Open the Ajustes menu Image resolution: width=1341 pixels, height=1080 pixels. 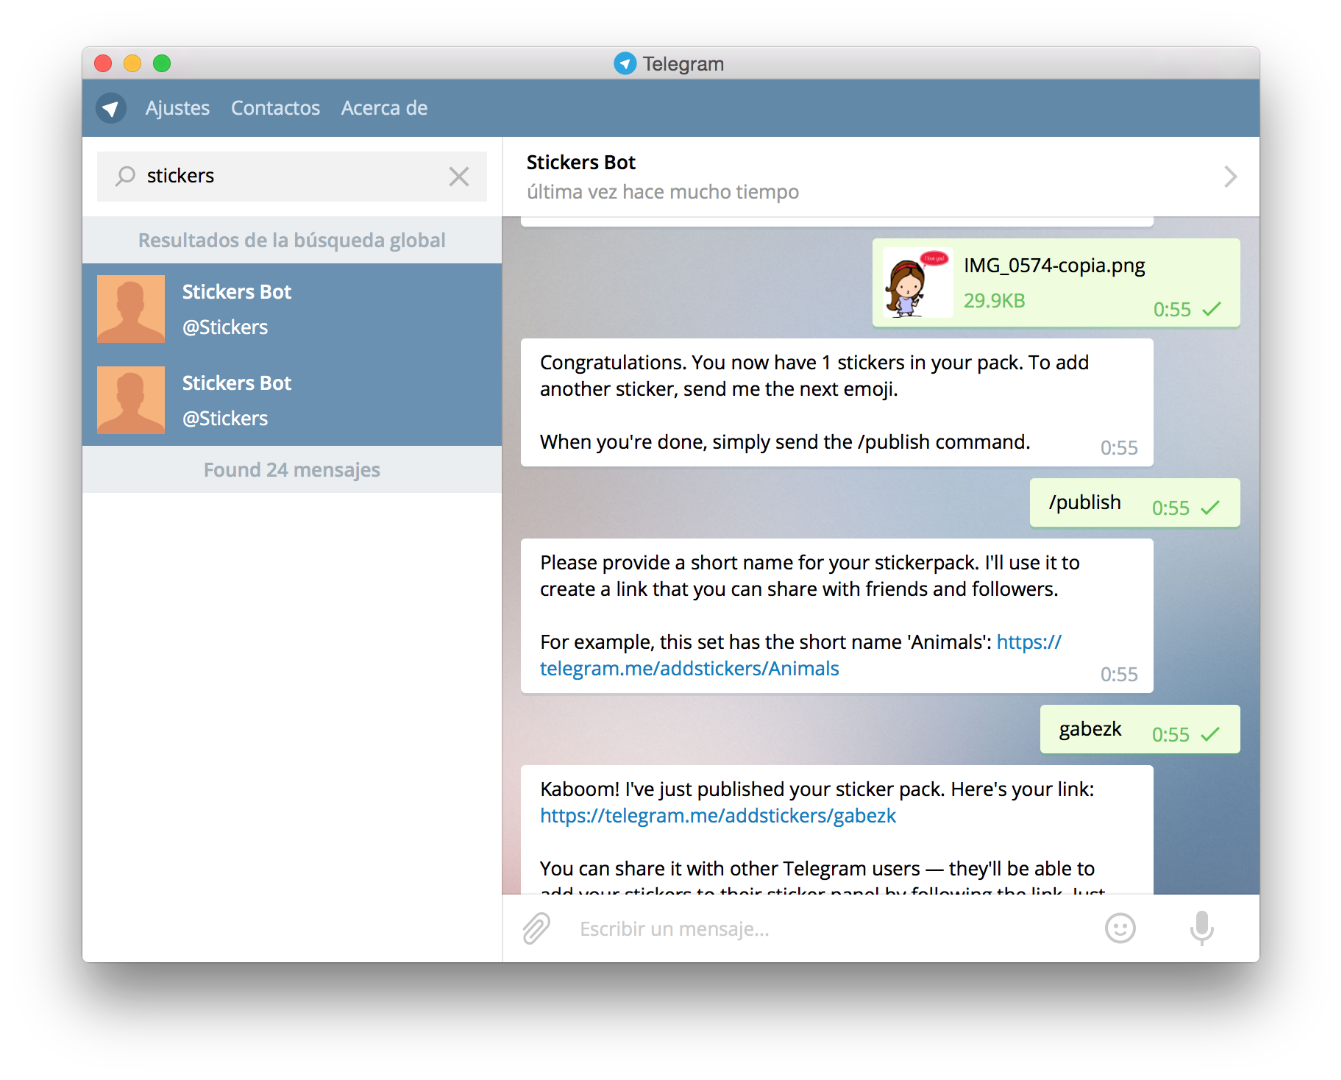click(x=177, y=108)
